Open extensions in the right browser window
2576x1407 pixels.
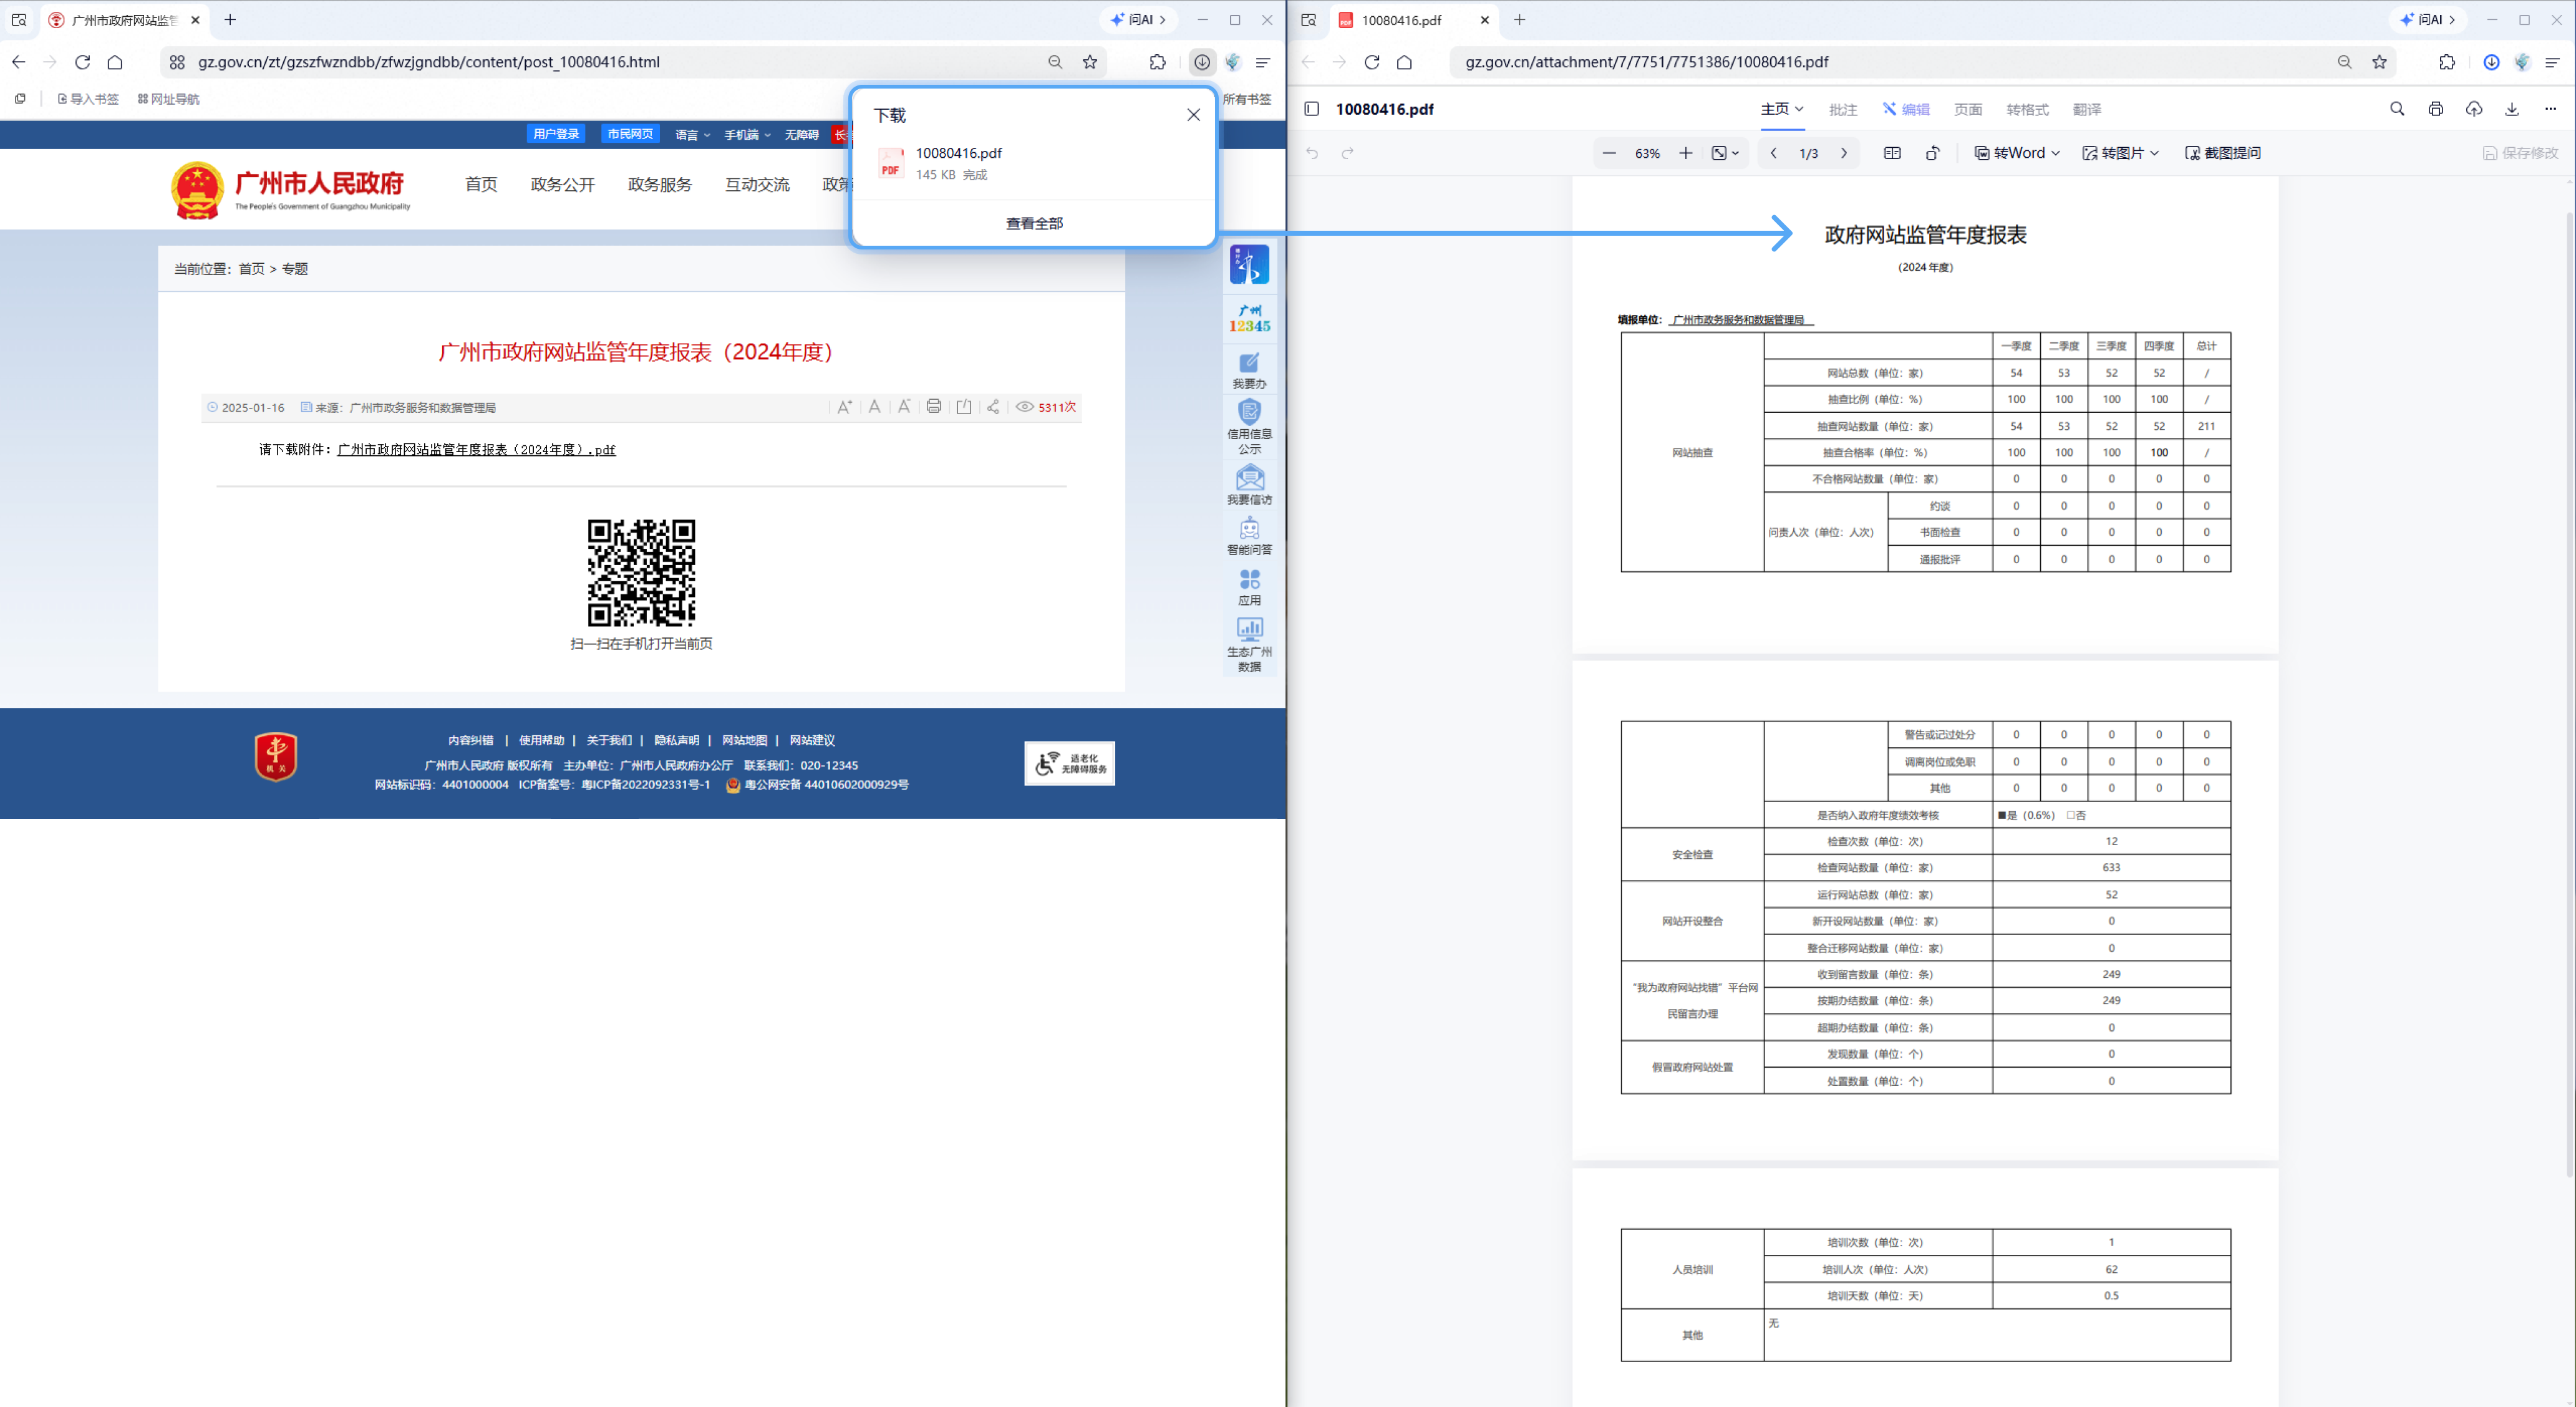tap(2446, 62)
